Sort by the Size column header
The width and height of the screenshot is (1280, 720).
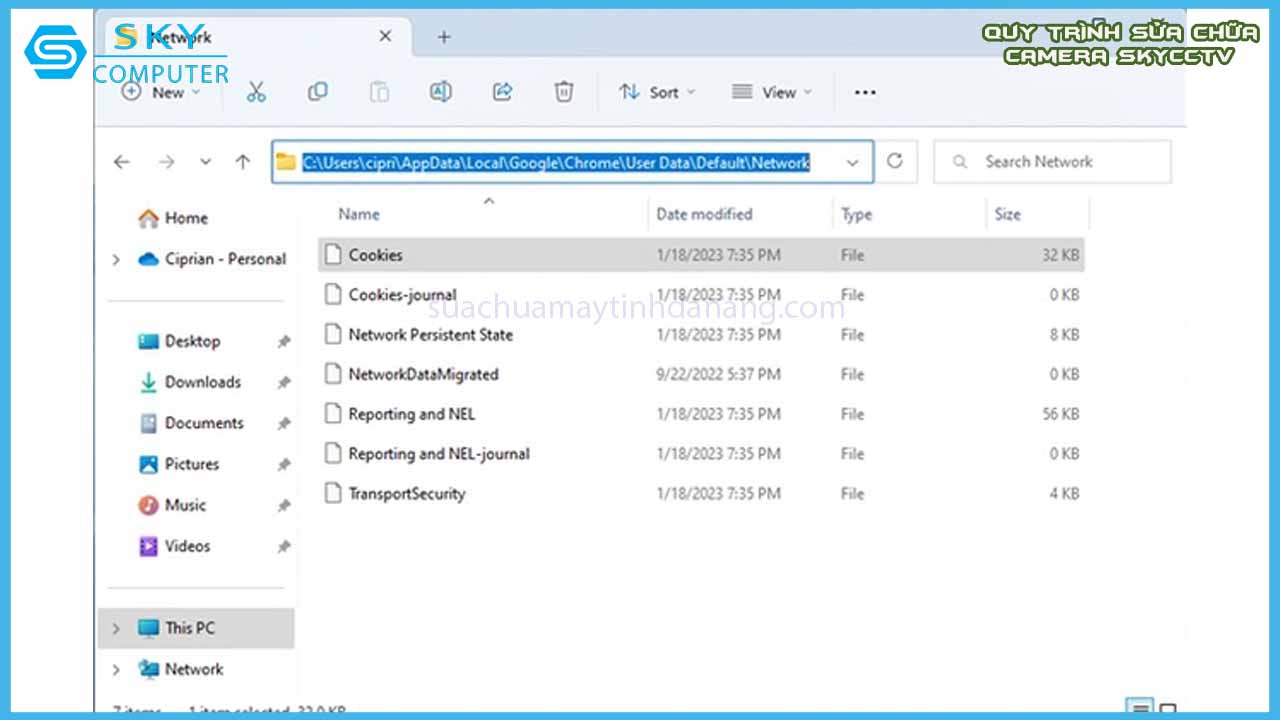1007,214
